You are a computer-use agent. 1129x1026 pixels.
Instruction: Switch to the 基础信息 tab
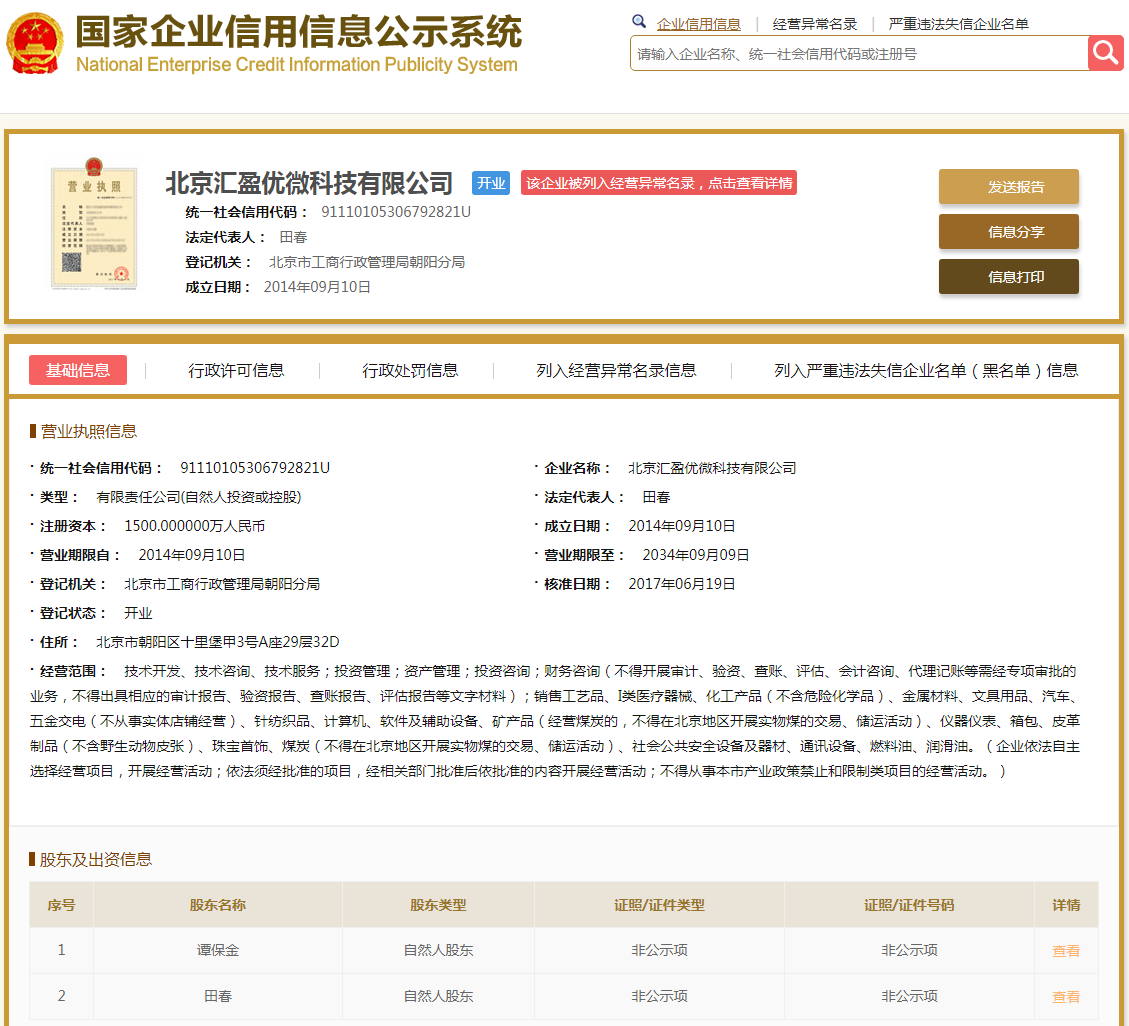(x=78, y=370)
